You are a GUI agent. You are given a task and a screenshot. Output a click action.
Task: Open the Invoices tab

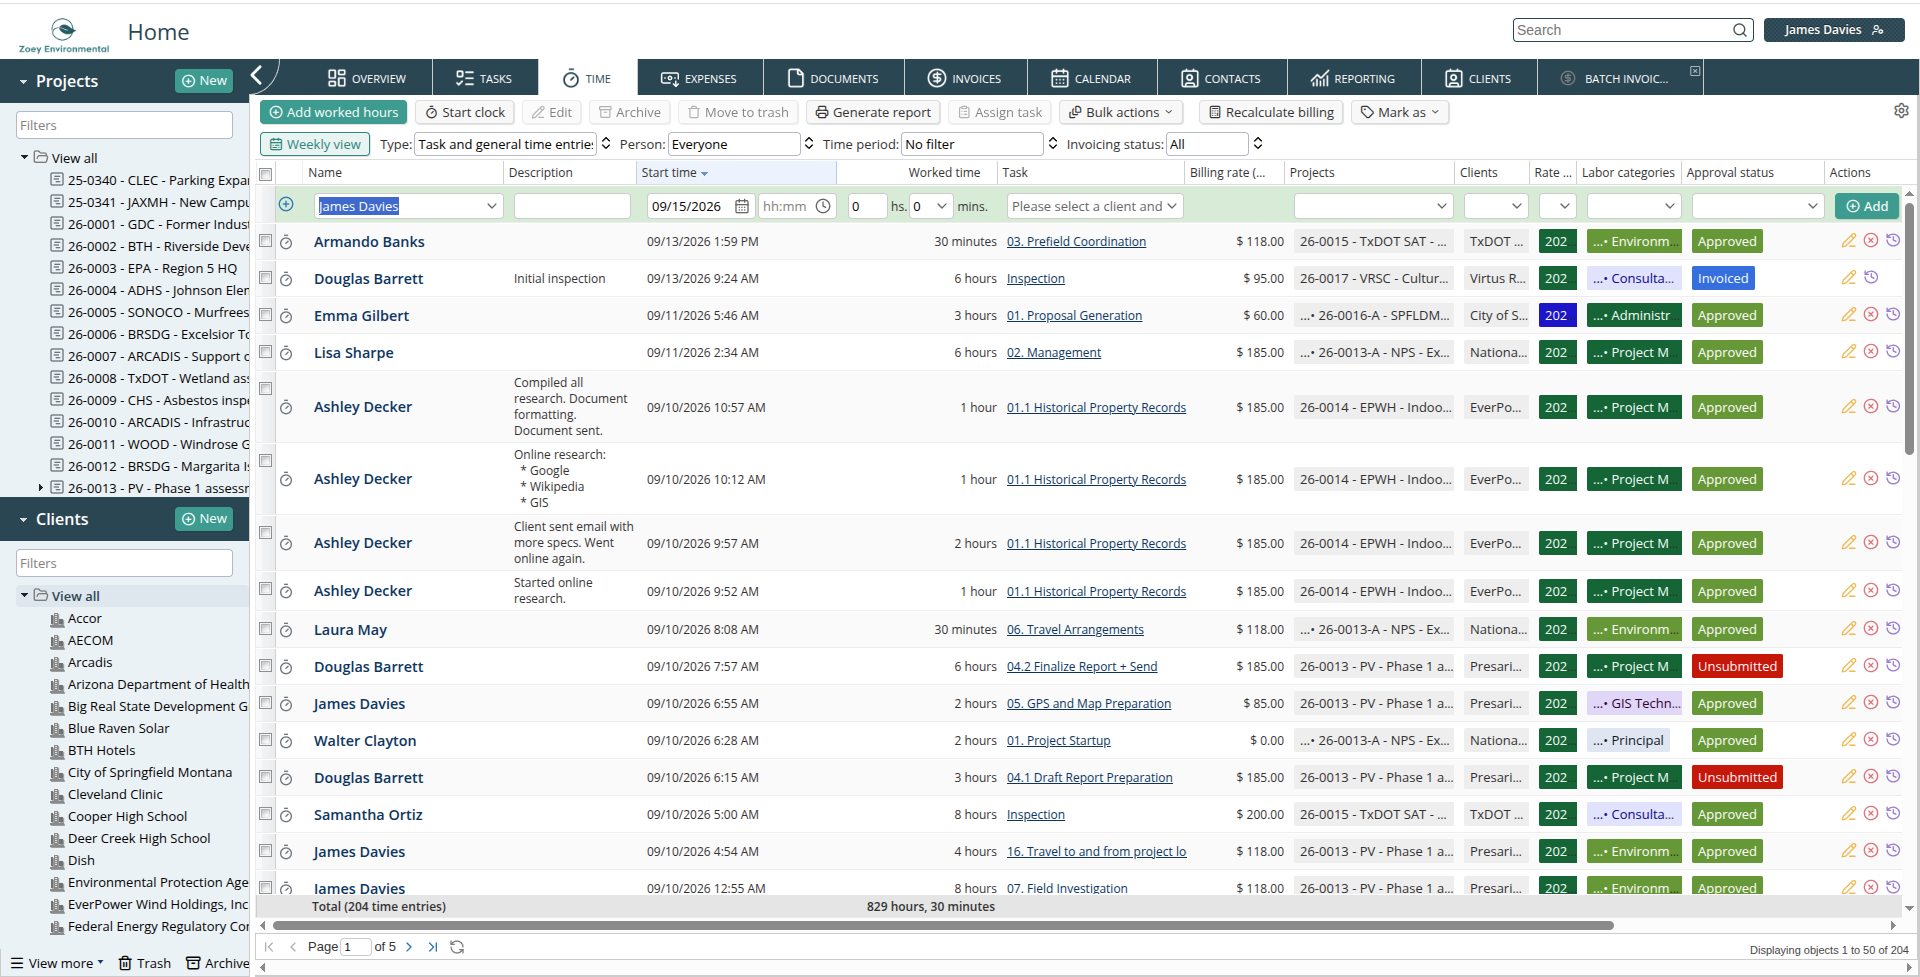point(964,78)
